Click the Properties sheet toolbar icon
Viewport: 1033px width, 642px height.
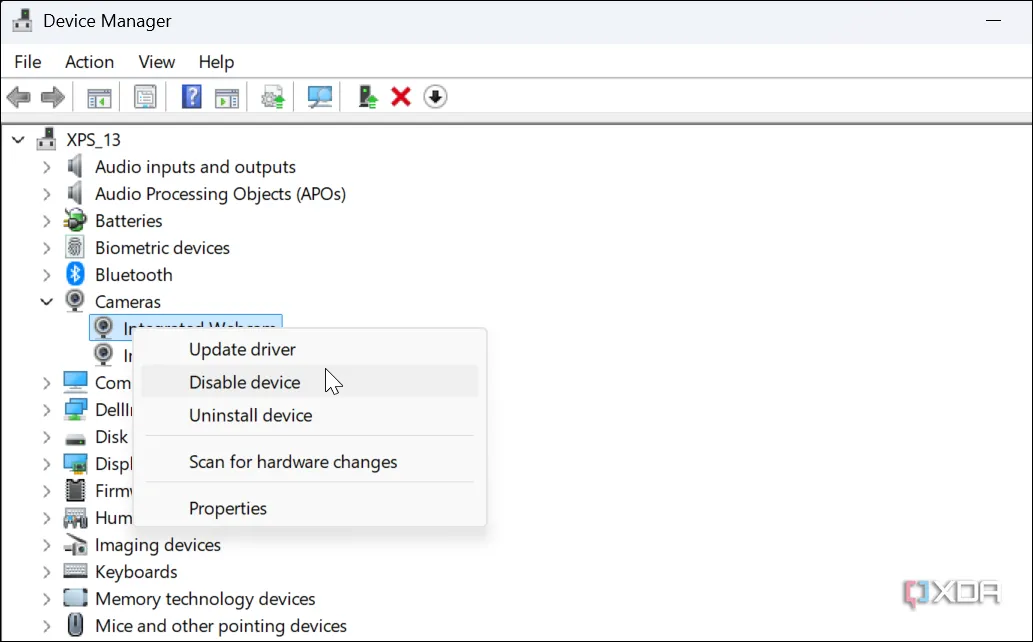[145, 98]
